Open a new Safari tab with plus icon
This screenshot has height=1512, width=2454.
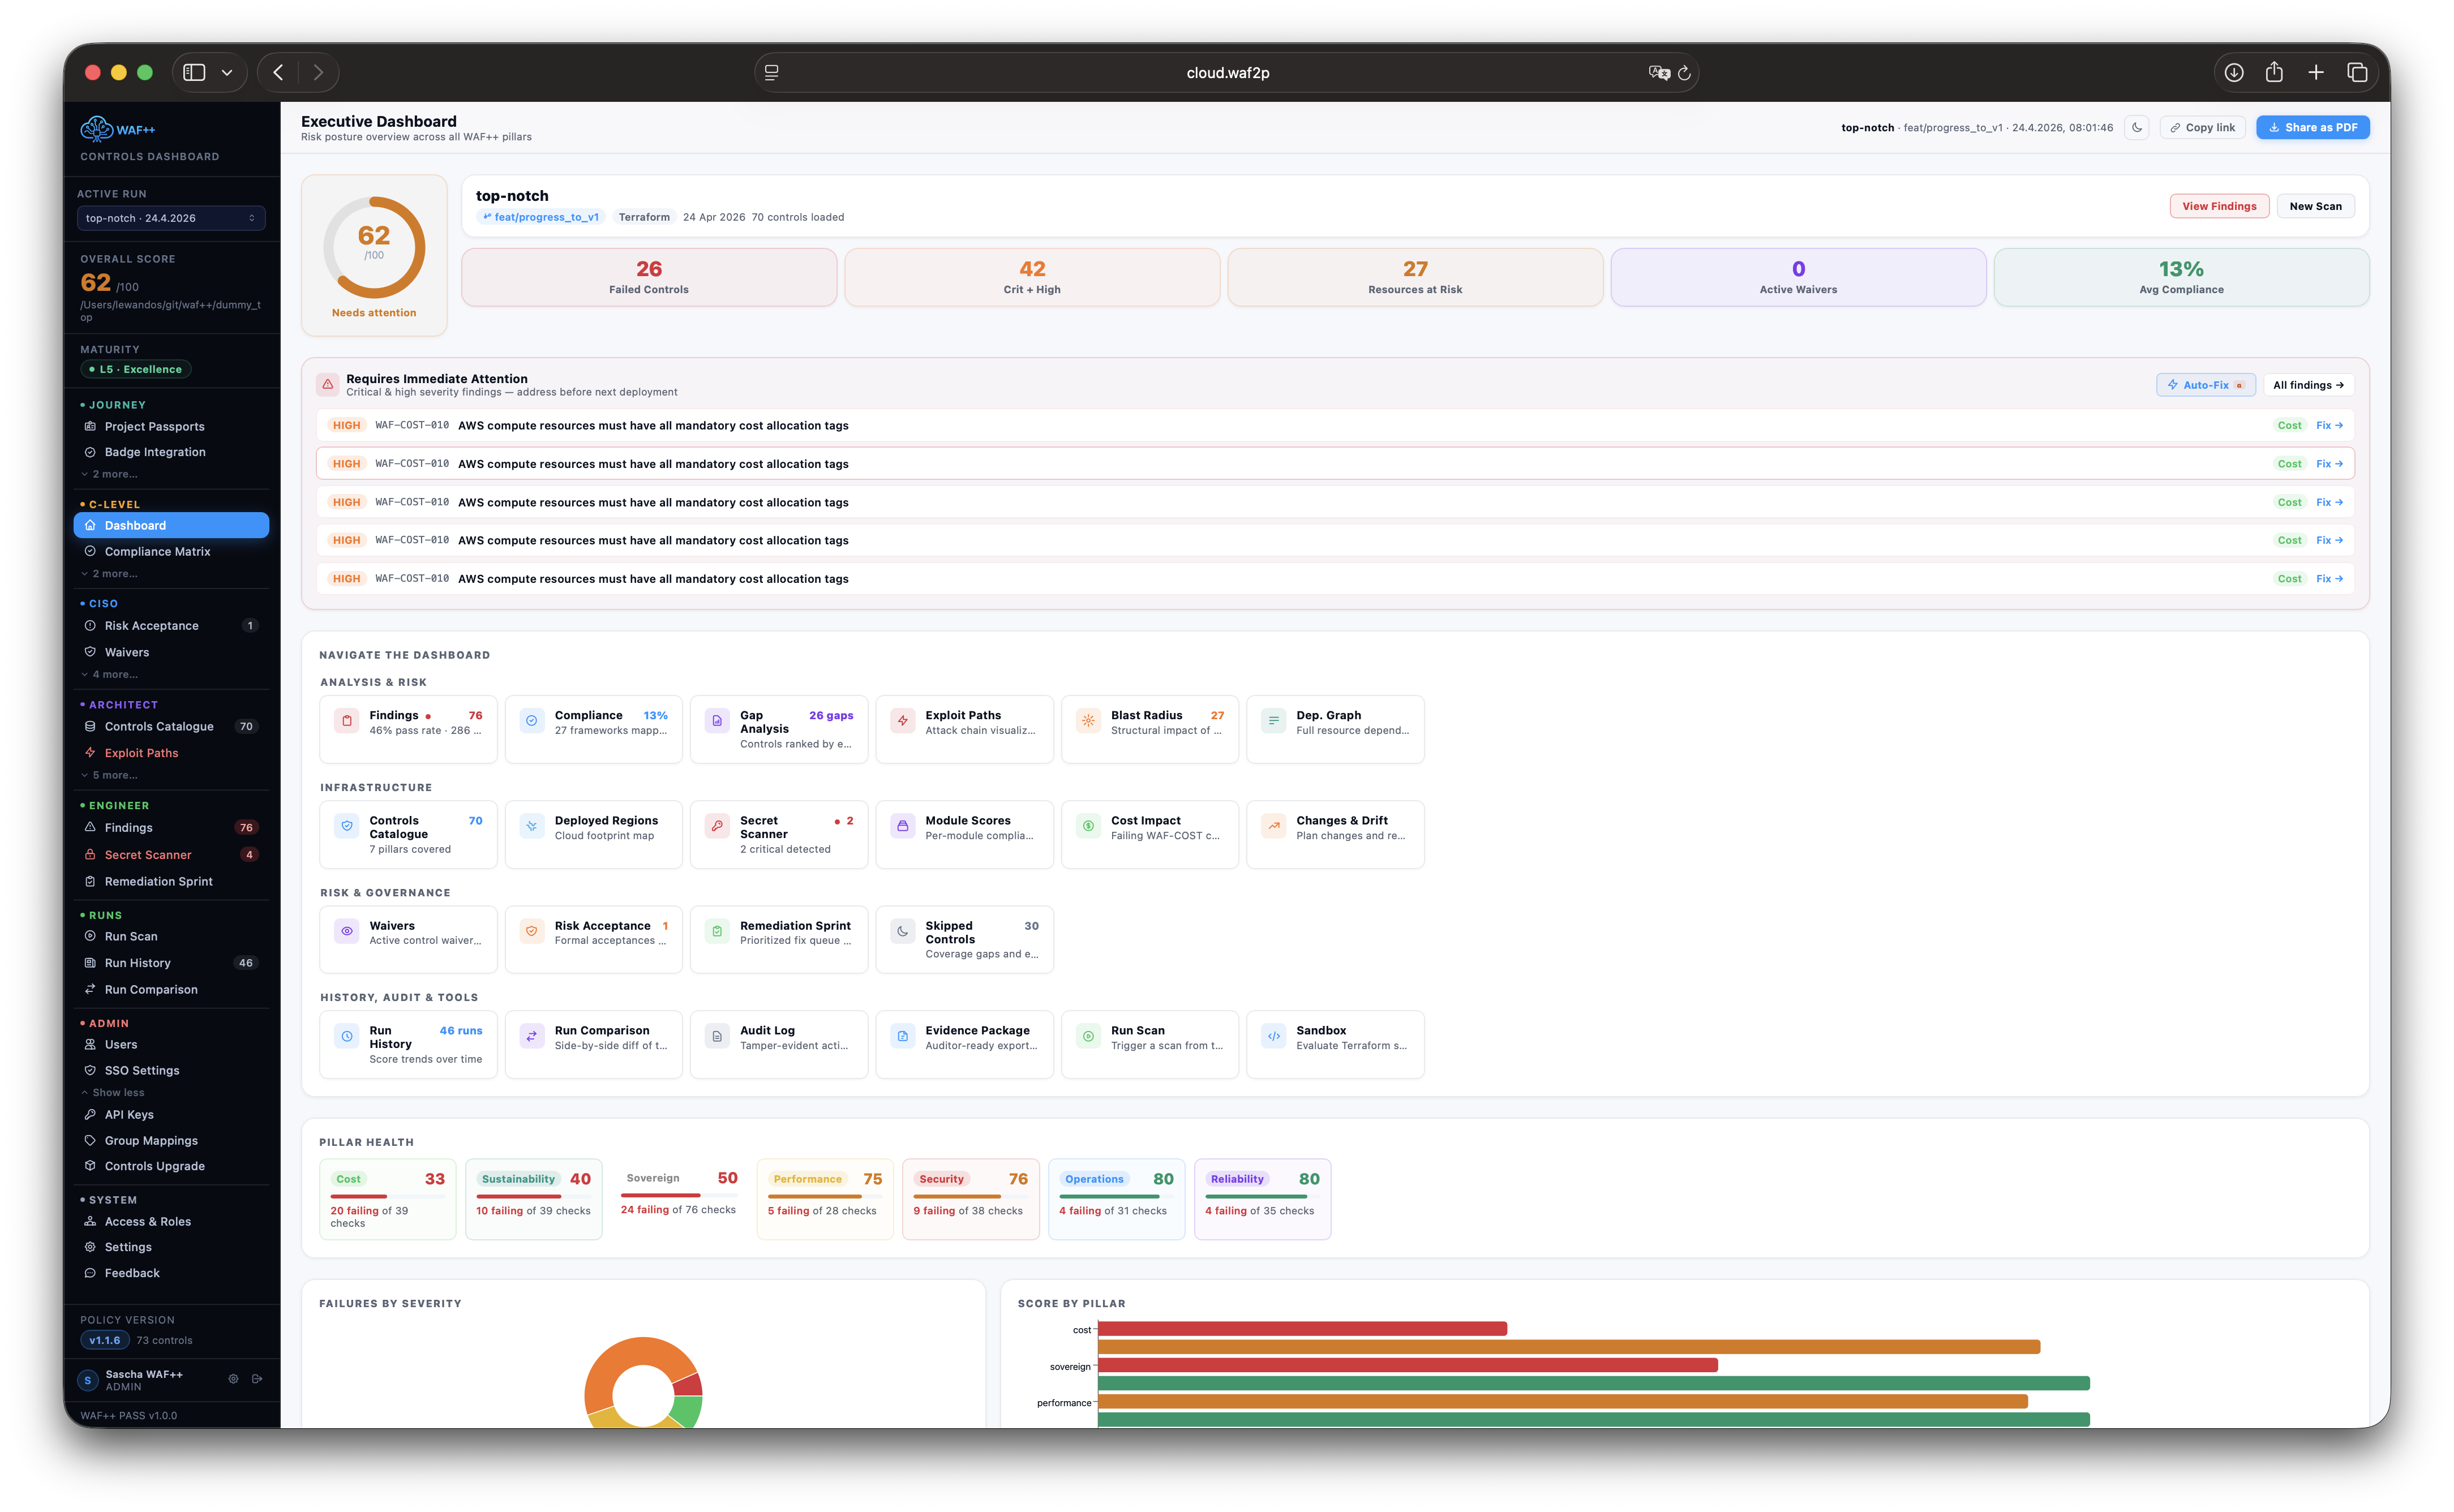(x=2316, y=72)
